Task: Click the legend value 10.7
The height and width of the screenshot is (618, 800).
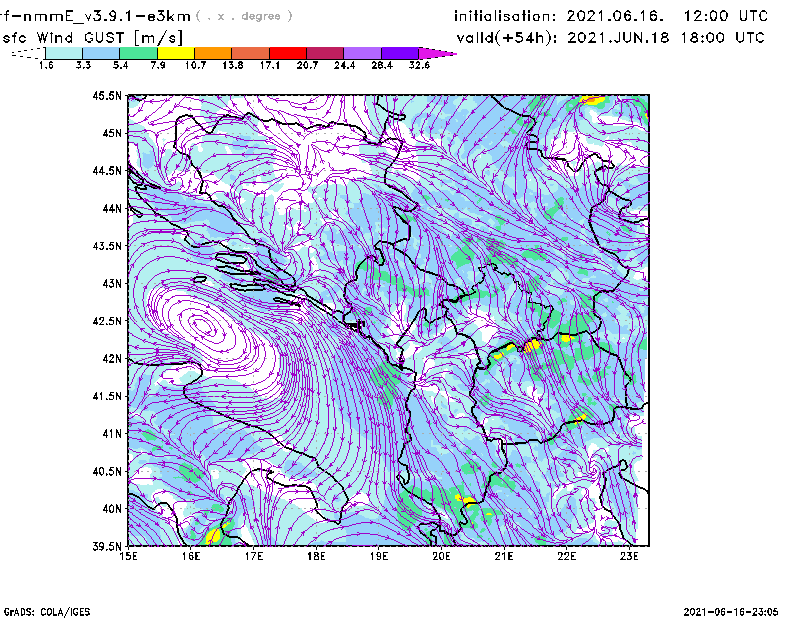Action: (195, 65)
